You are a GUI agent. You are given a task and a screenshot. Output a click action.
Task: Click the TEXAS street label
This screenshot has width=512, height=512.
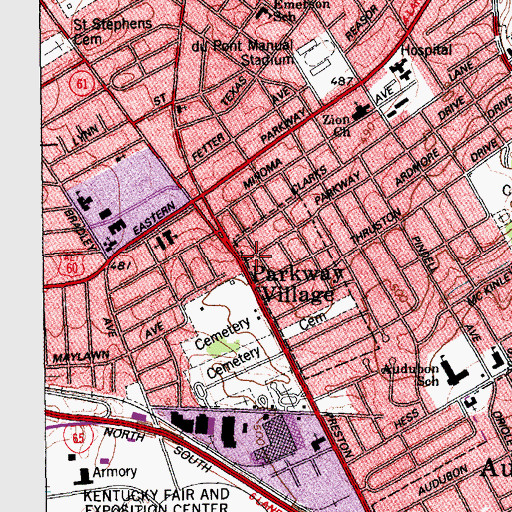pyautogui.click(x=234, y=91)
